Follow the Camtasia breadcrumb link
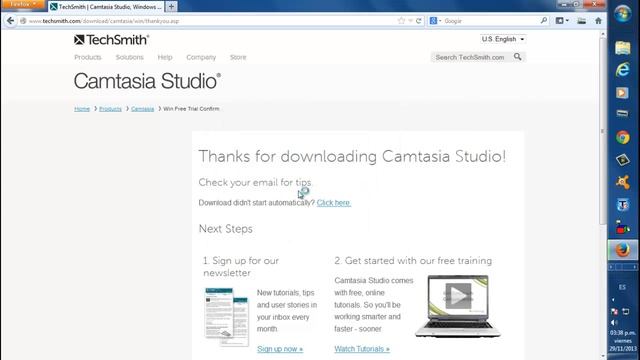Viewport: 640px width, 360px height. coord(142,109)
